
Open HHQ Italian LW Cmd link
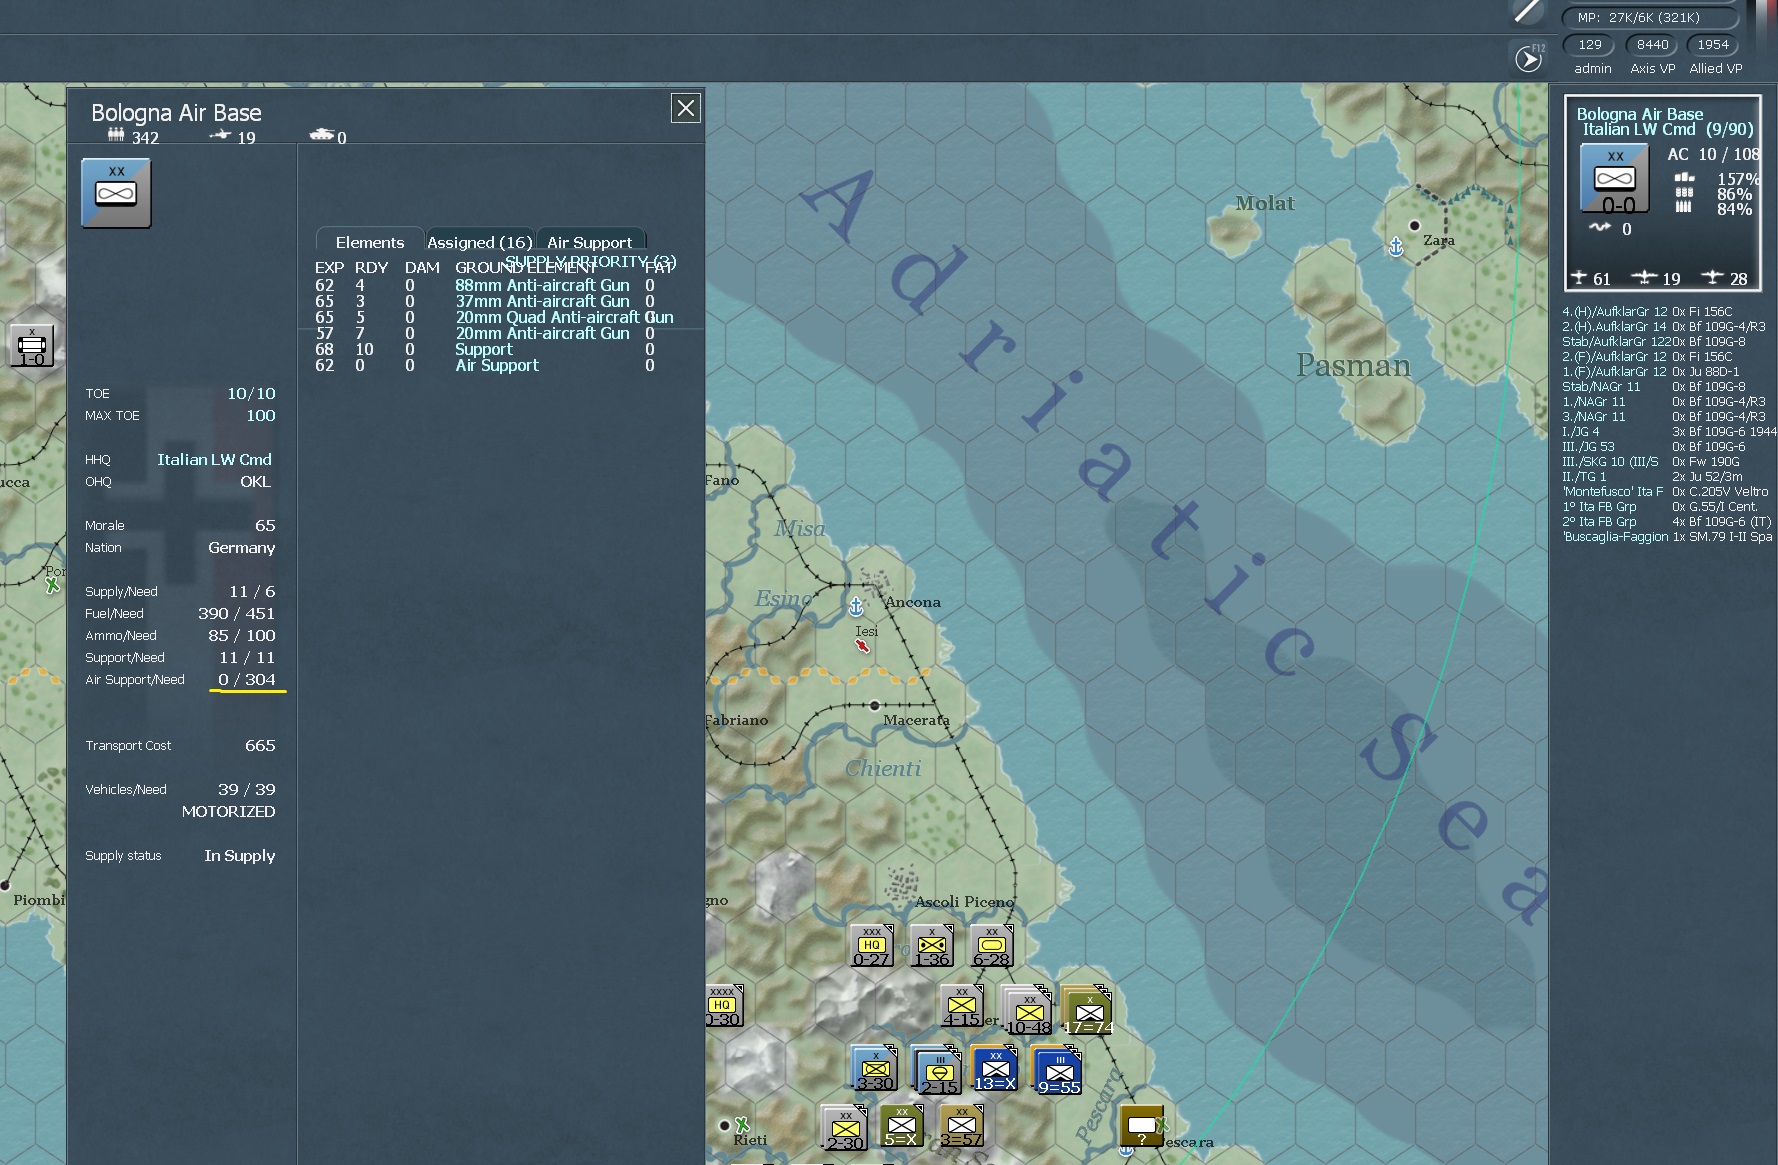(x=214, y=459)
